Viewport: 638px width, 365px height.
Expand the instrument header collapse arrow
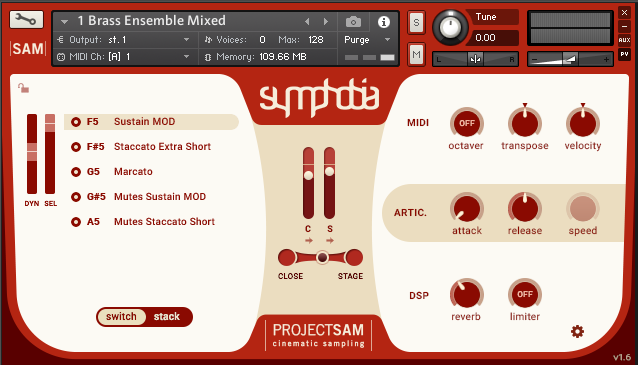(64, 22)
